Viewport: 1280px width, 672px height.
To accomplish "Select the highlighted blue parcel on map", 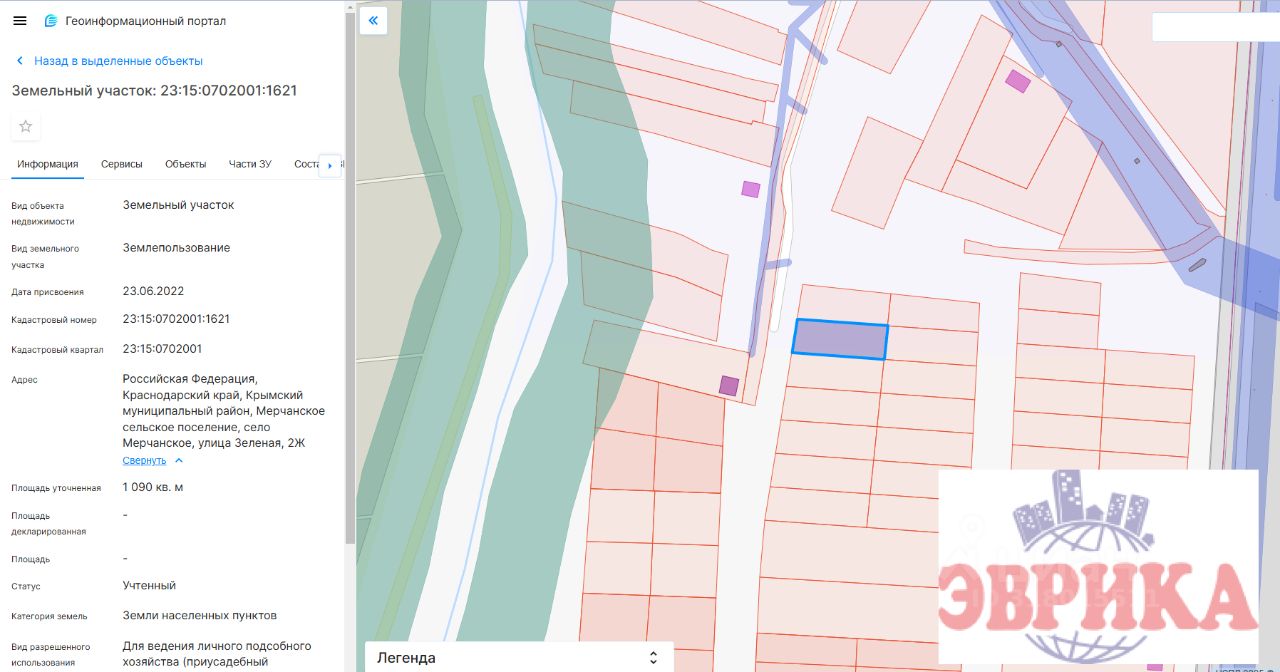I will 840,339.
